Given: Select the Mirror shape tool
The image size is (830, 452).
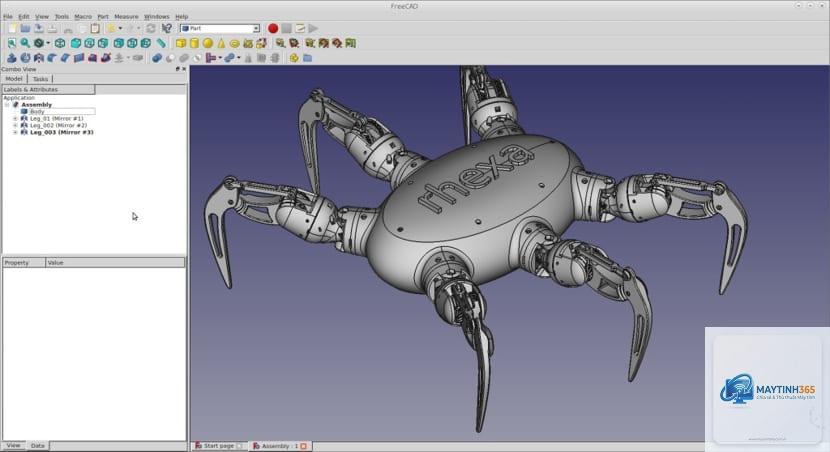Looking at the screenshot, I should [39, 58].
